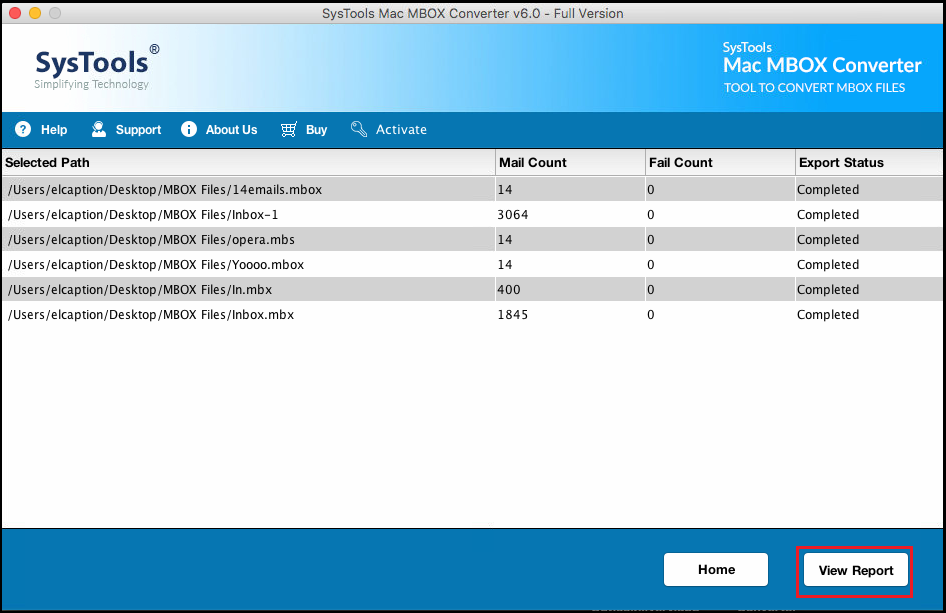Click the SysTools logo
The image size is (946, 613).
coord(97,67)
